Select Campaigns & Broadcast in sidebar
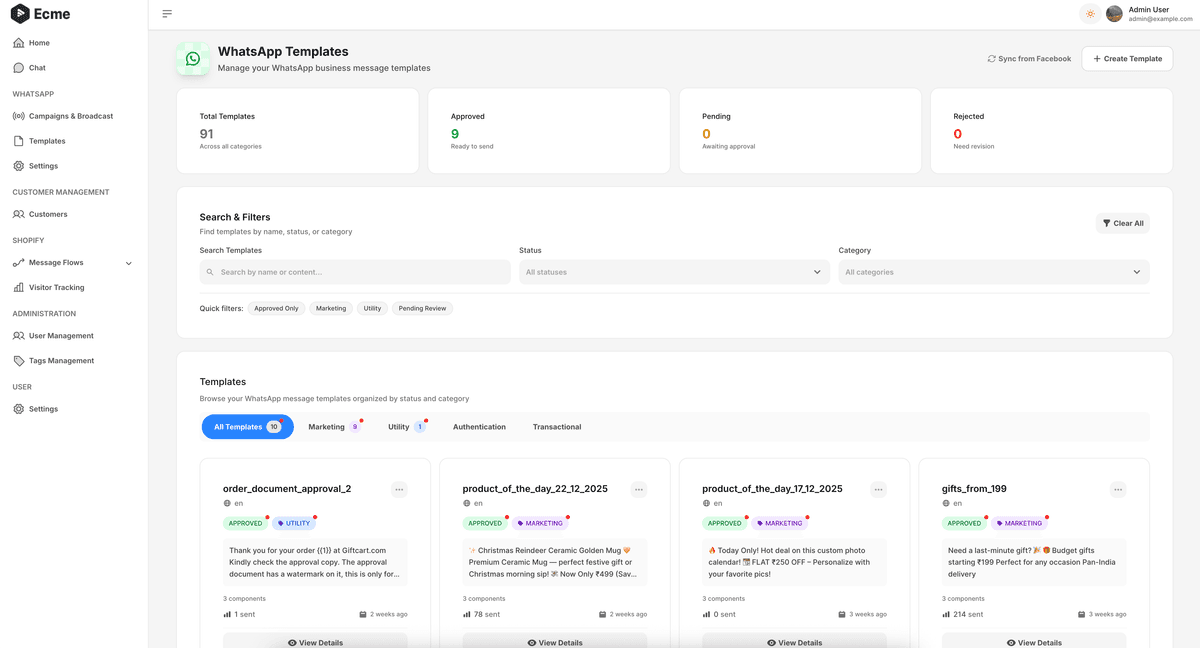Image resolution: width=1200 pixels, height=648 pixels. click(x=70, y=116)
